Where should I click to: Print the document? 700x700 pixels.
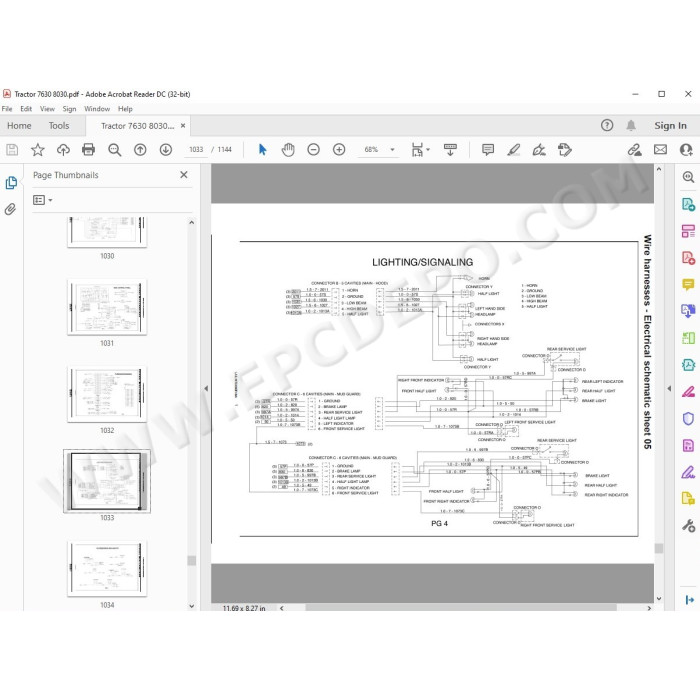point(88,150)
